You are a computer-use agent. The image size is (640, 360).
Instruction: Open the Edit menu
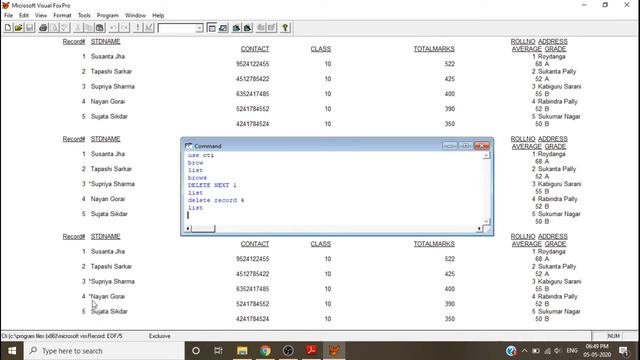[x=24, y=16]
